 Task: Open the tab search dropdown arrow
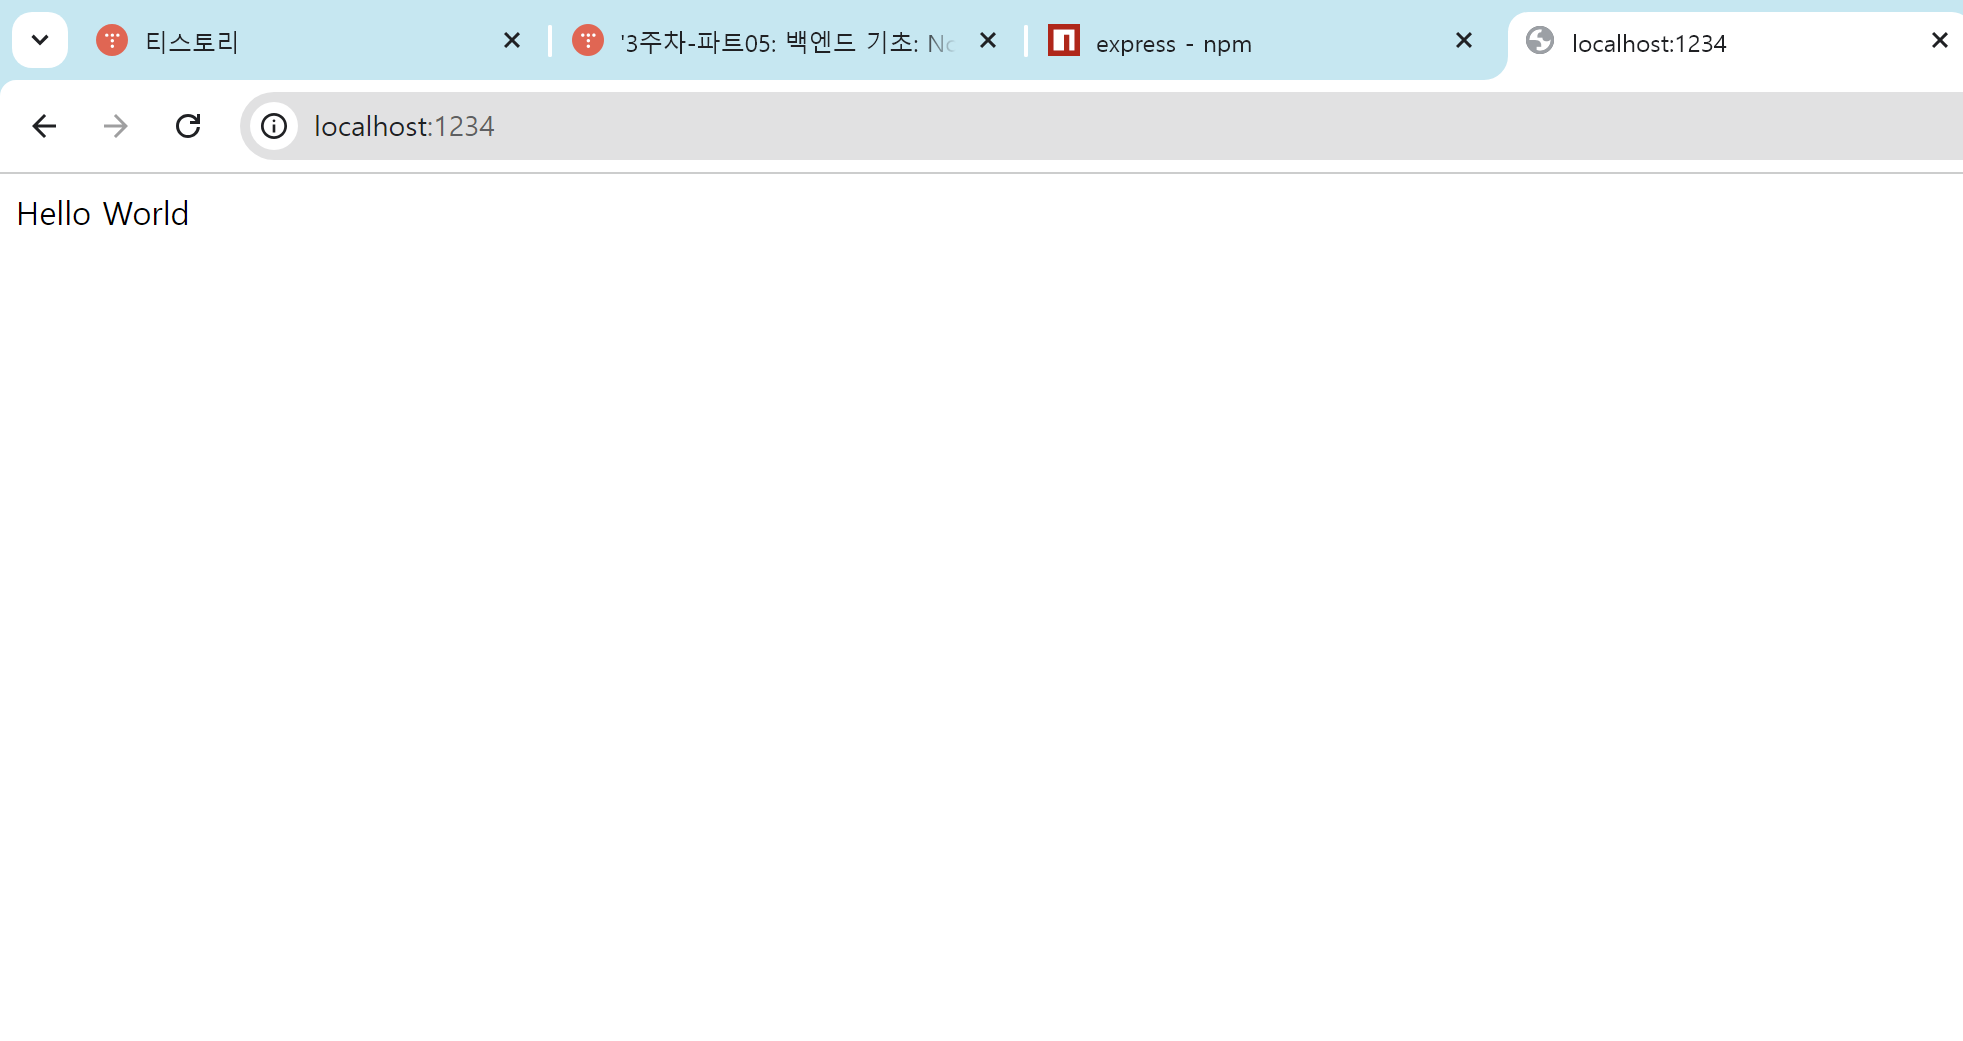coord(40,41)
